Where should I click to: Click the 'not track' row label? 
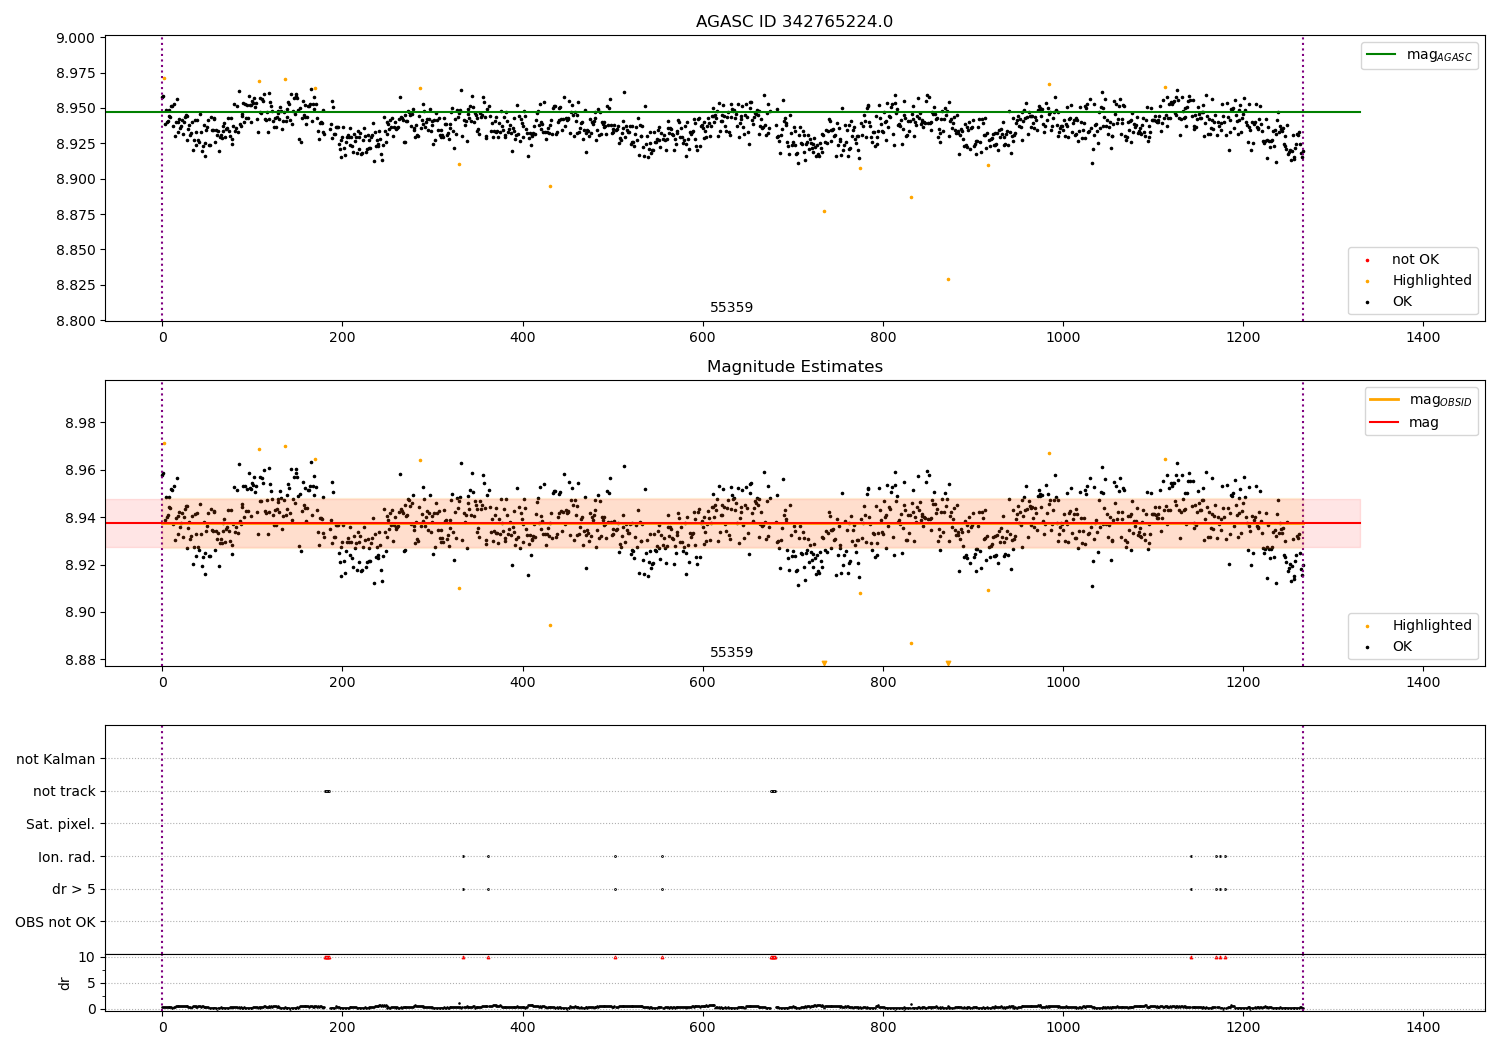(64, 792)
